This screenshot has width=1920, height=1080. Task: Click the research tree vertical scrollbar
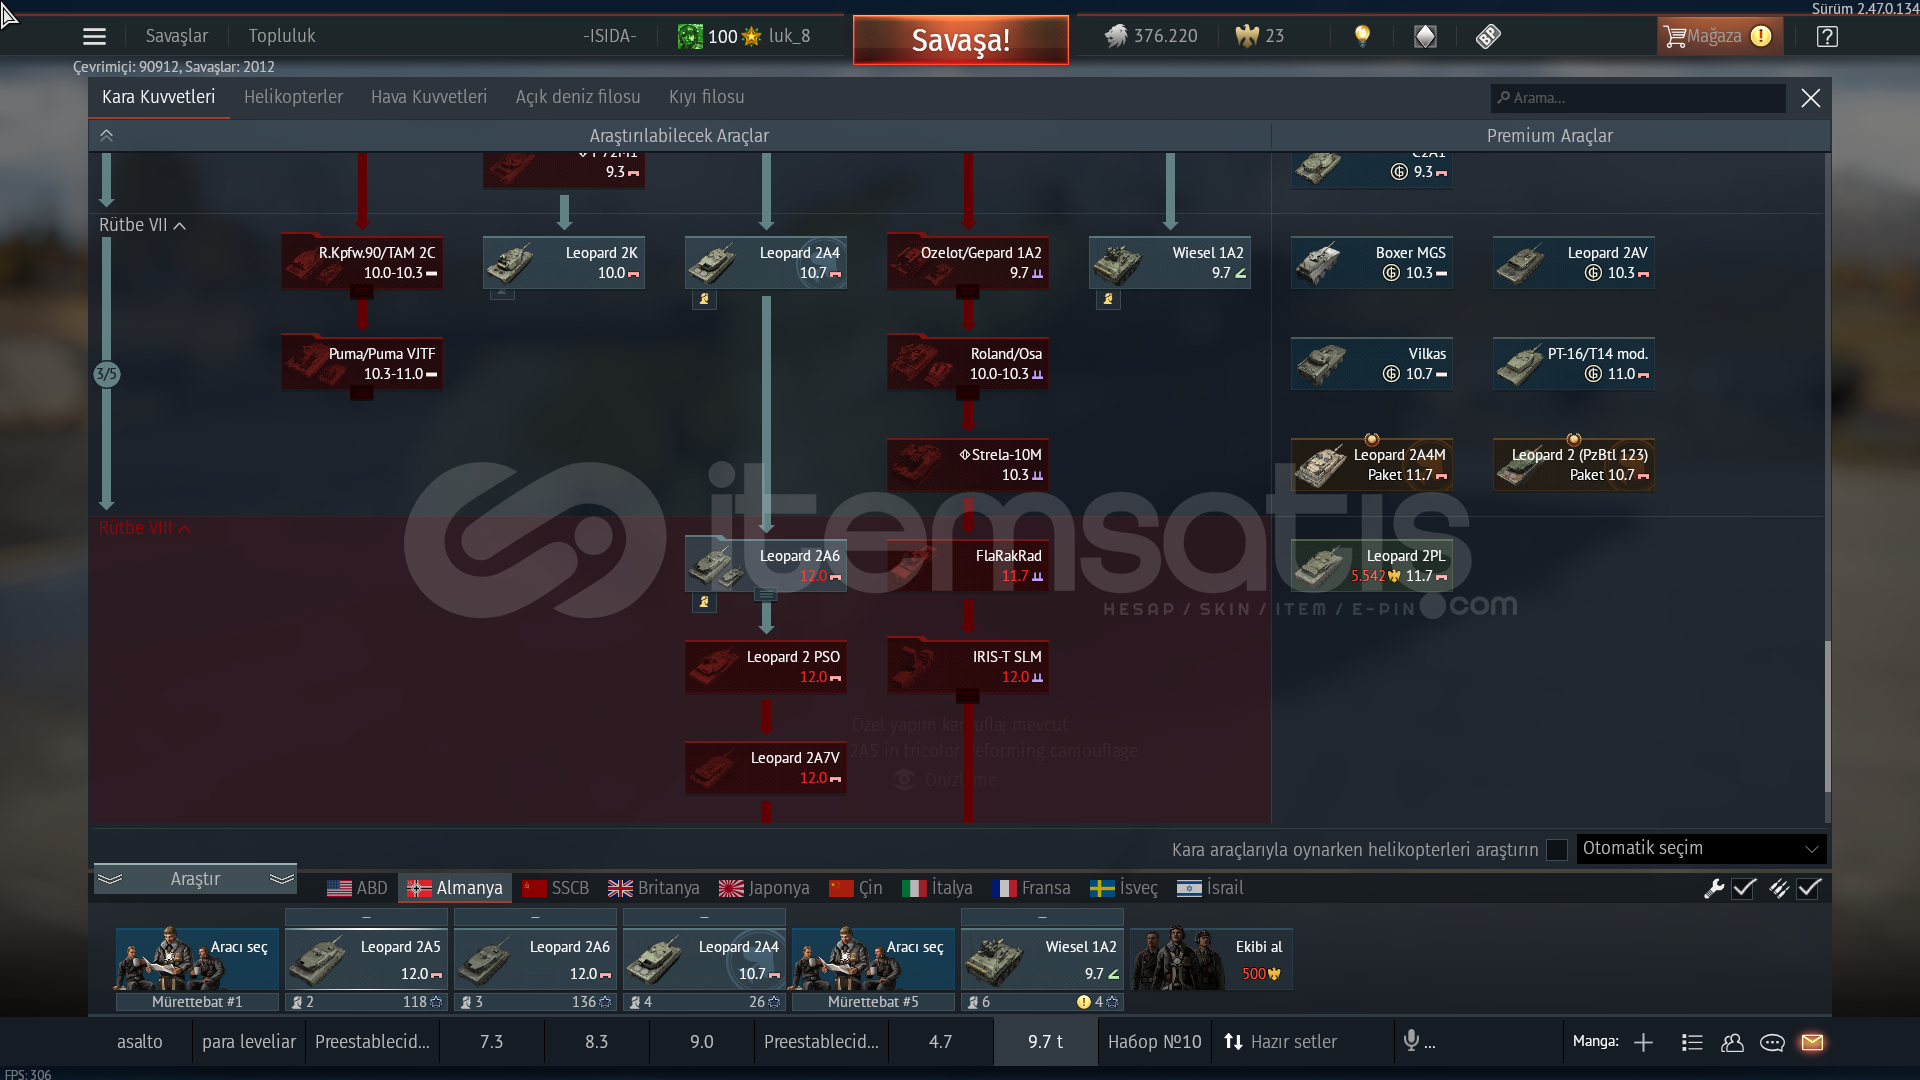(1827, 717)
